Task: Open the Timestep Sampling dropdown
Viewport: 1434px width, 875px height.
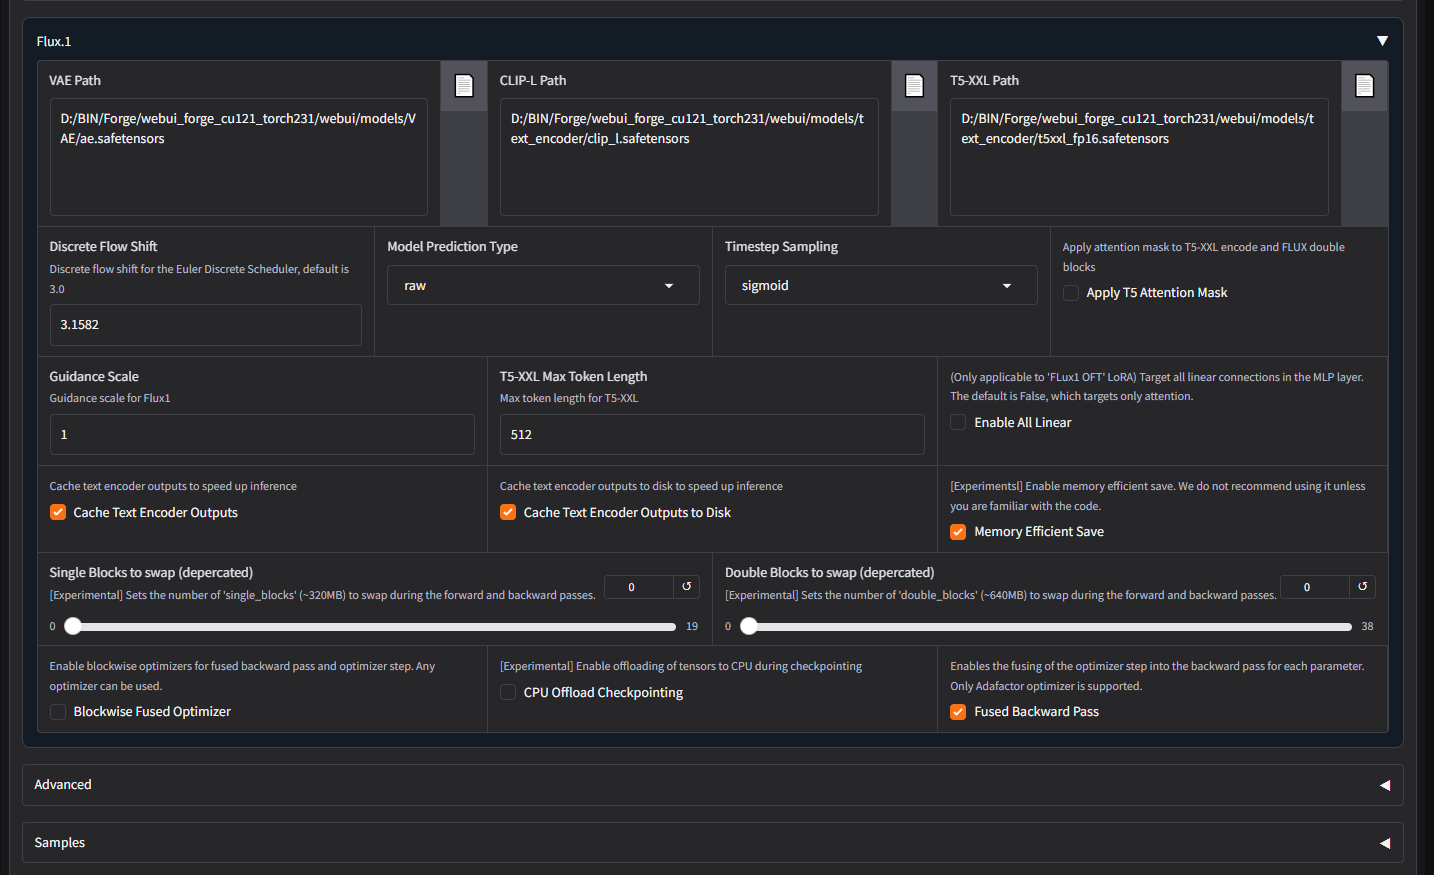Action: tap(880, 286)
